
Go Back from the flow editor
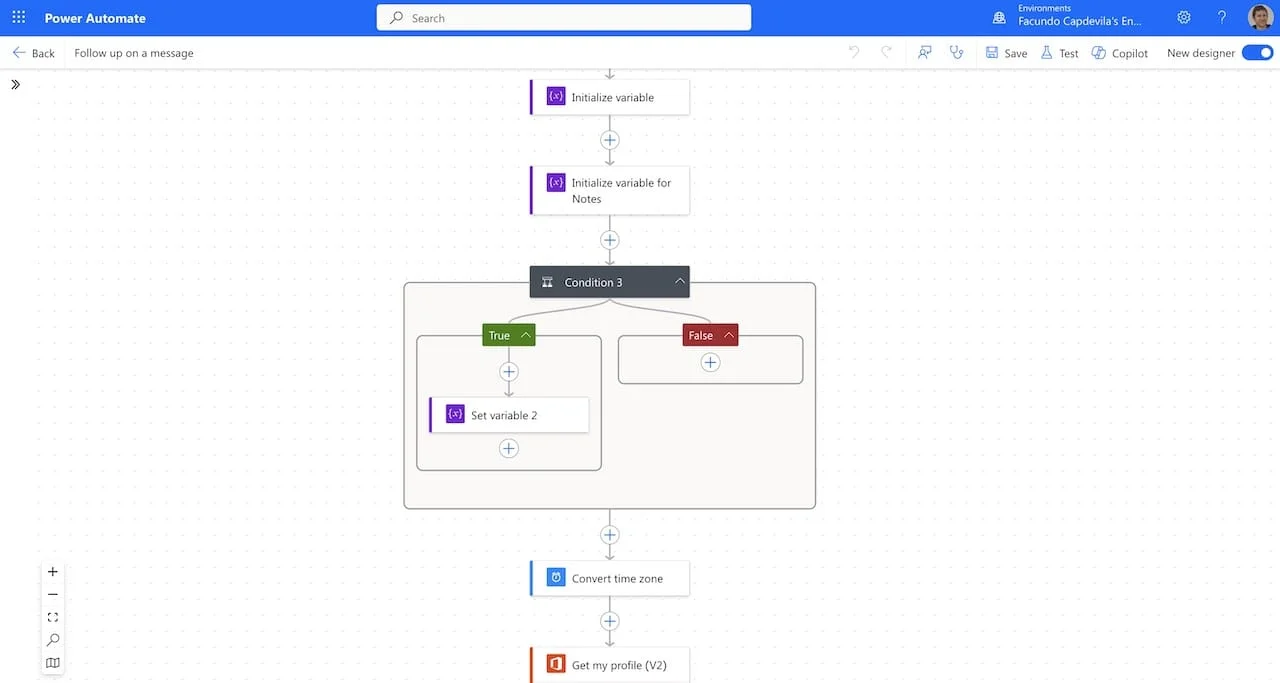(33, 53)
